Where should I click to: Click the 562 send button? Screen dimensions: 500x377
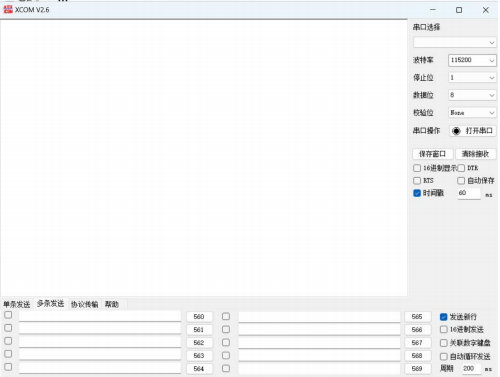199,343
